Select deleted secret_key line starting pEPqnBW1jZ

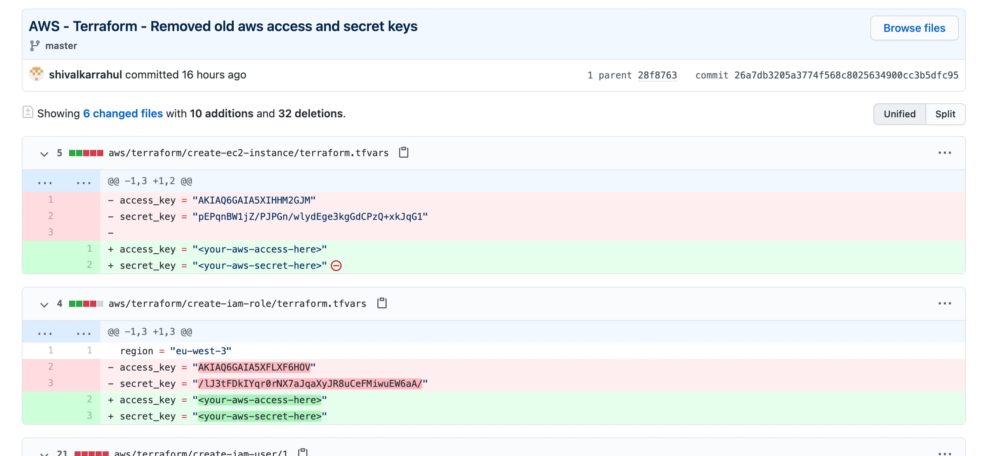(x=494, y=216)
